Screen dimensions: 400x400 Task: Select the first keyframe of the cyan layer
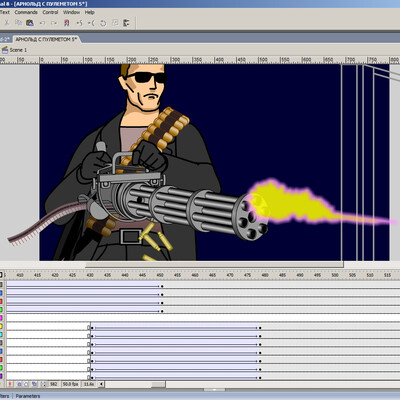(x=92, y=336)
